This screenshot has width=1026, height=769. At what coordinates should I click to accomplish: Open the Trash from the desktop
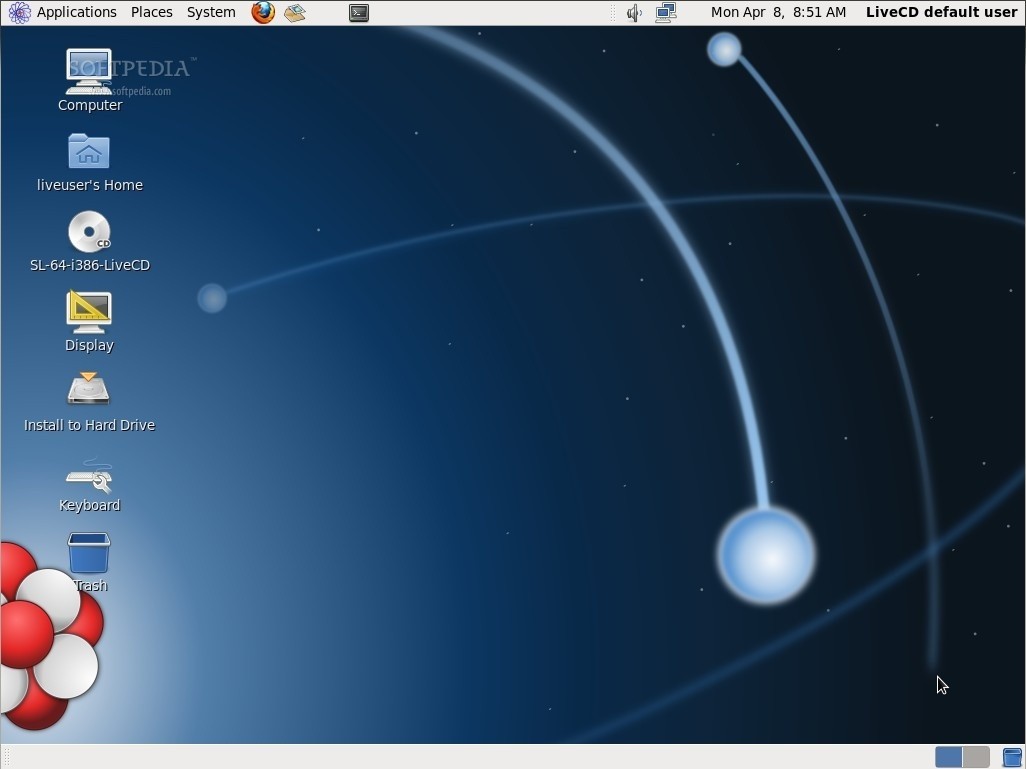click(89, 550)
